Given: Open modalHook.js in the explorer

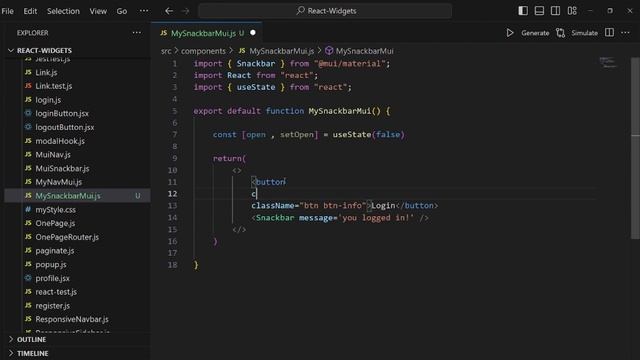Looking at the screenshot, I should point(60,141).
